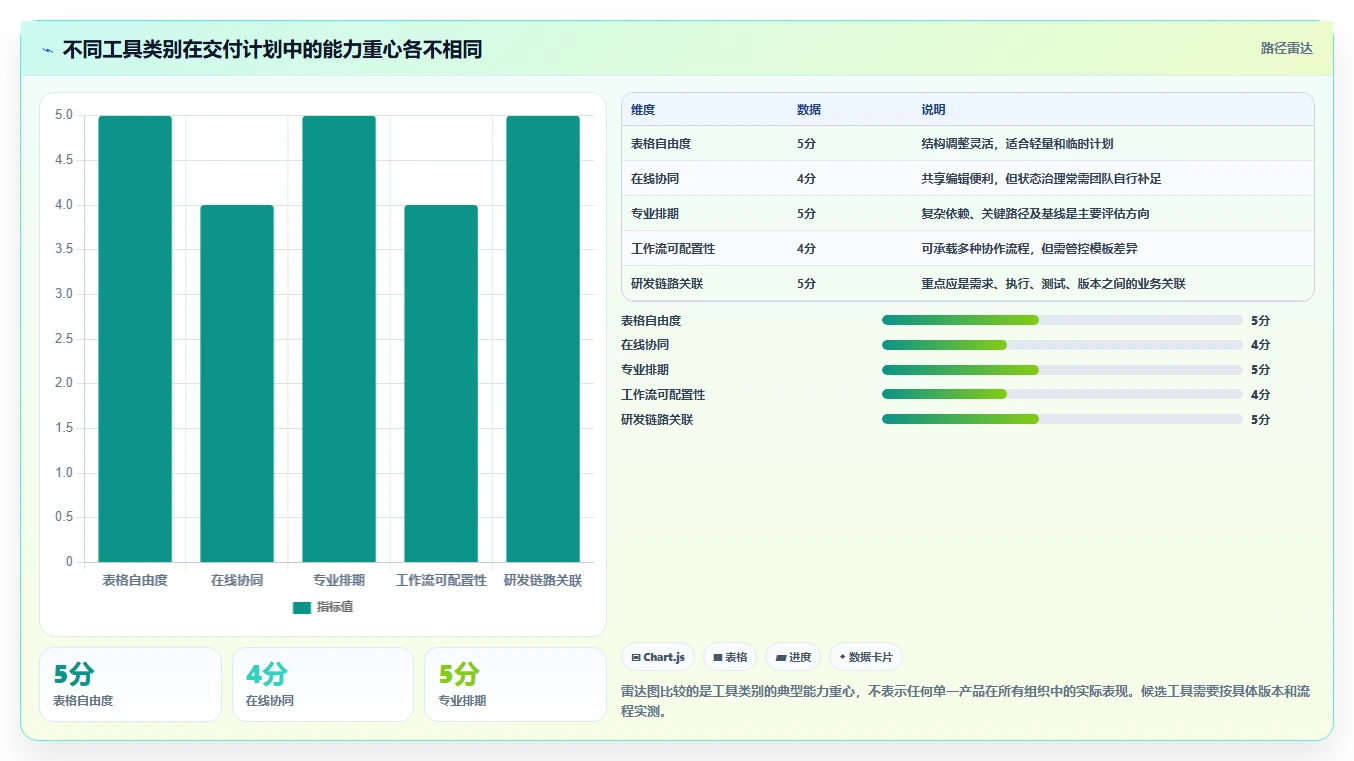Screen dimensions: 1354x761
Task: Click 工作流可配置性 table row cell
Action: (673, 249)
